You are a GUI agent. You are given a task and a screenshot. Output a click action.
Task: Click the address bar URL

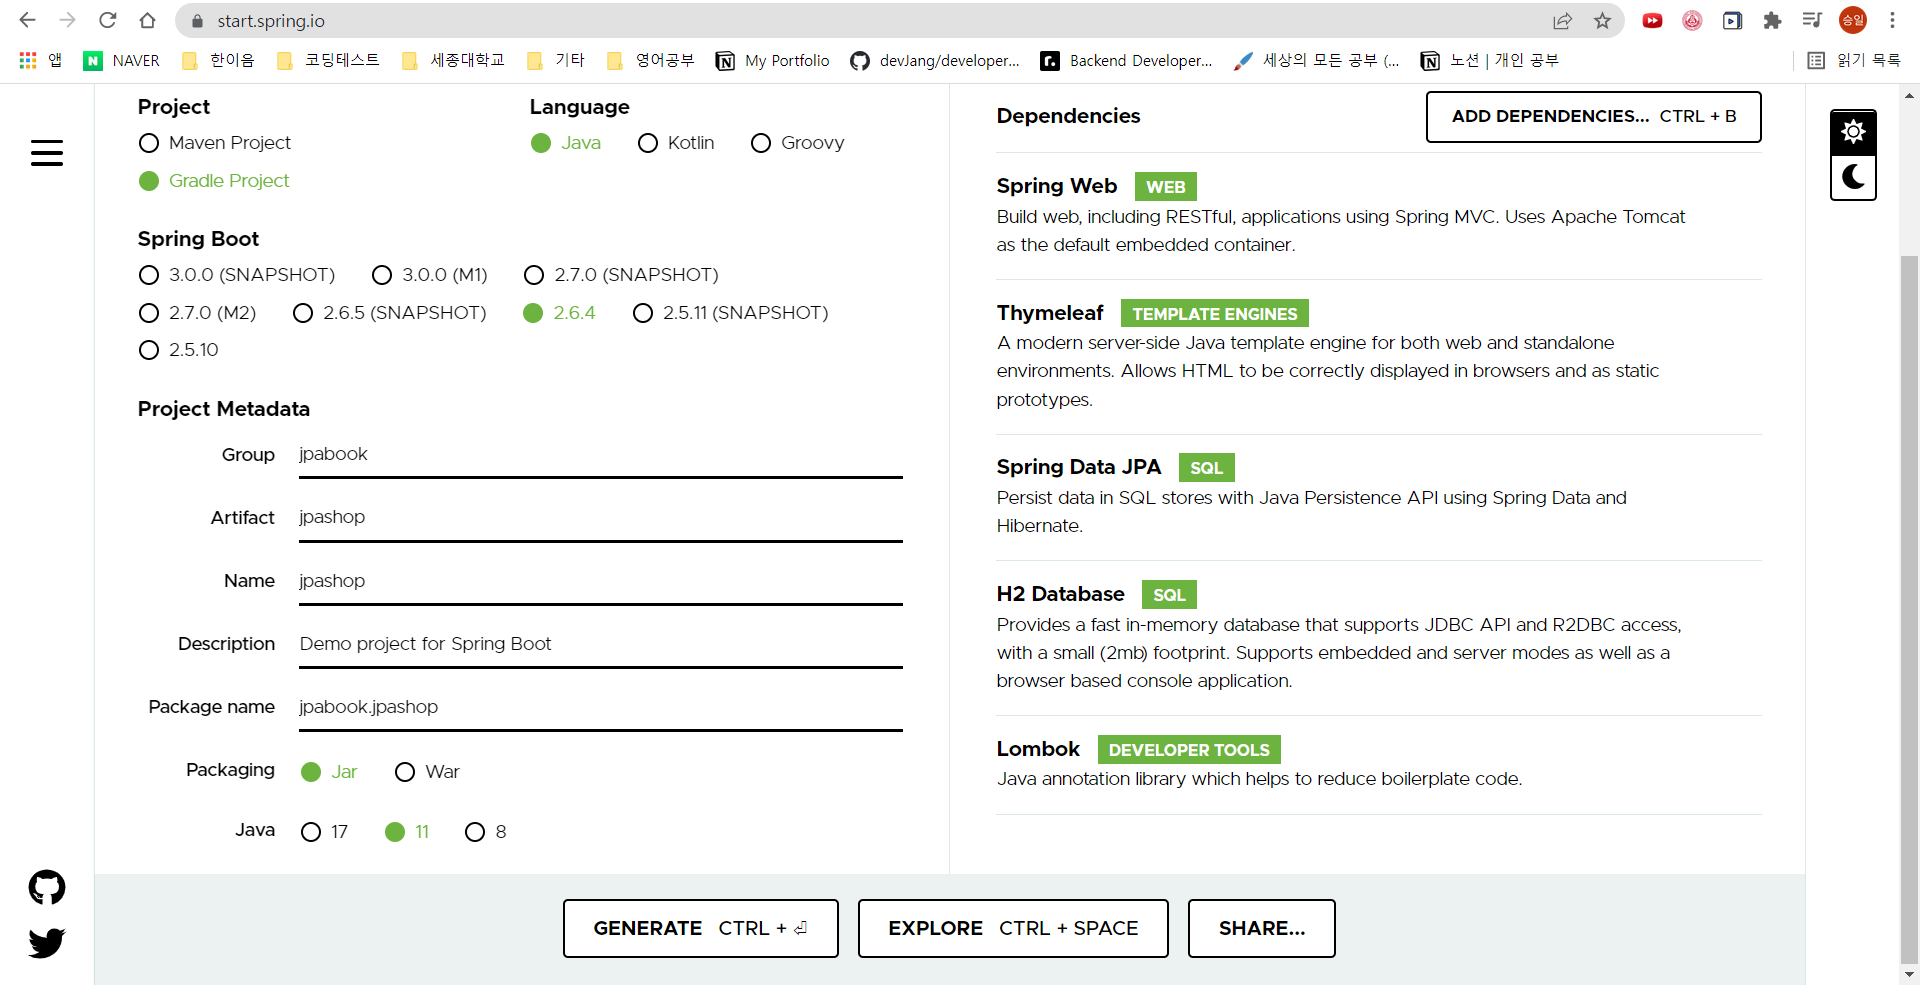click(271, 21)
